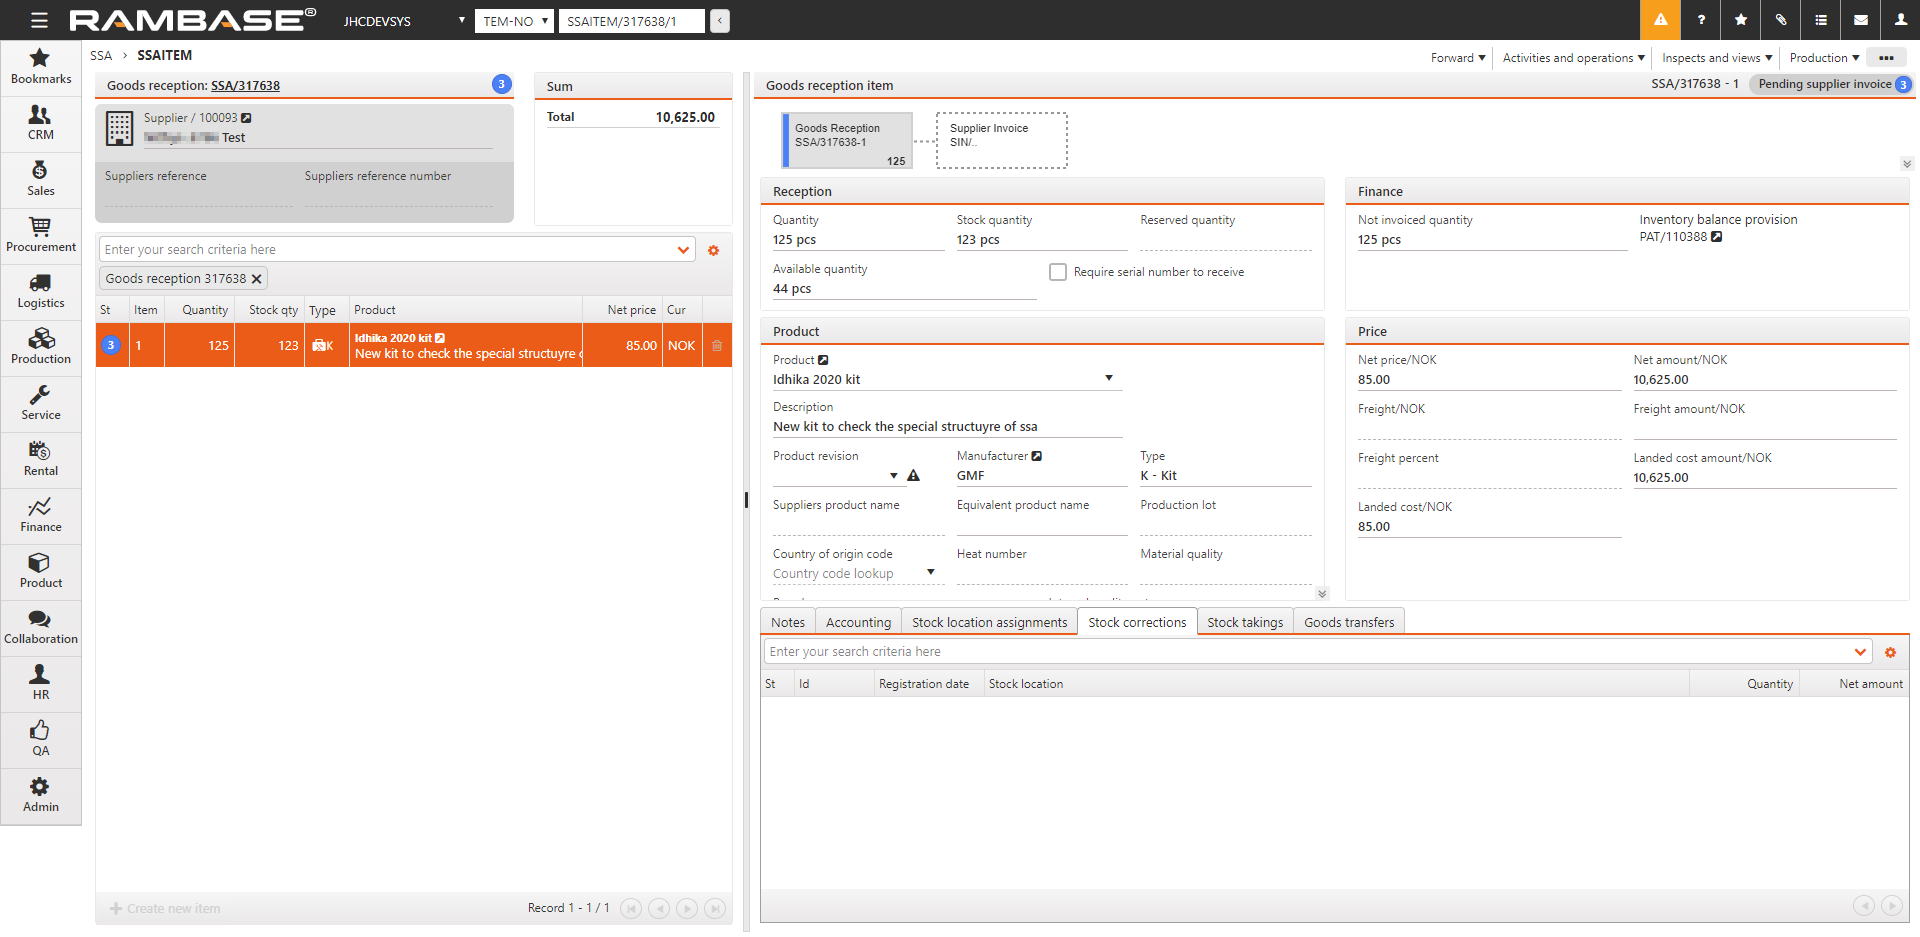1920x937 pixels.
Task: Open the hamburger main menu
Action: point(39,20)
